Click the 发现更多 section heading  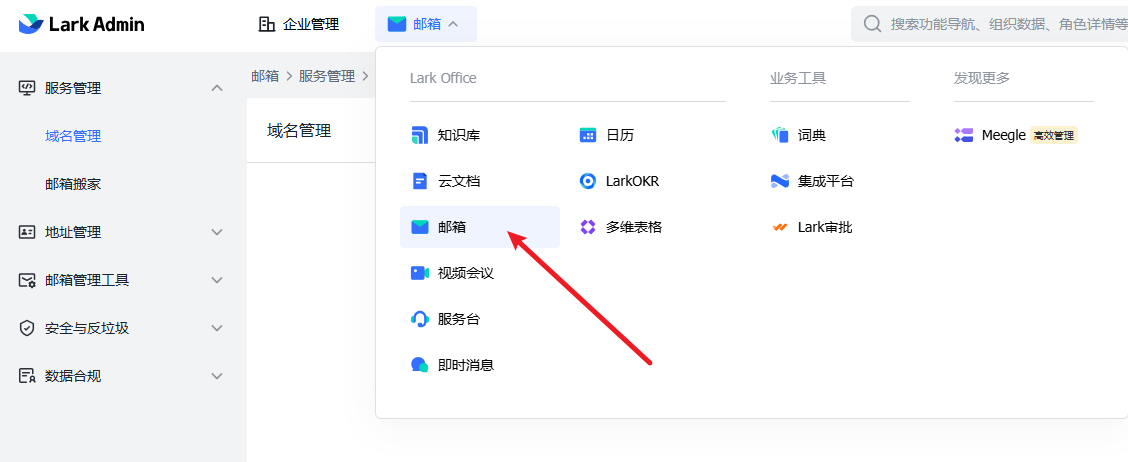pyautogui.click(x=982, y=78)
